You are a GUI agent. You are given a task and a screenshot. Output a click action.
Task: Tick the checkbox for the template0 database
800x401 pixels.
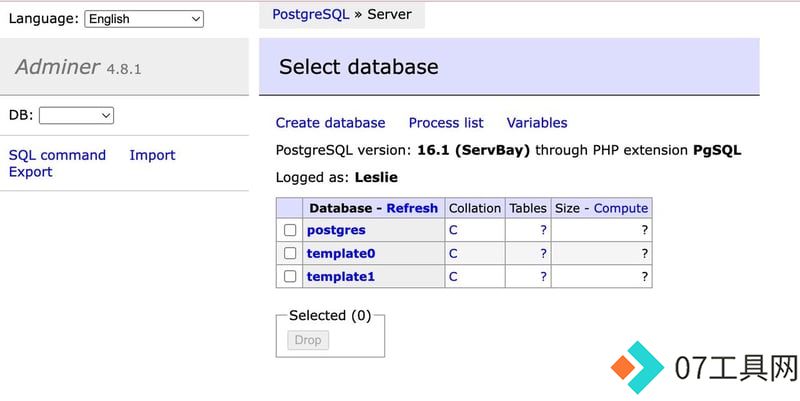click(x=290, y=253)
